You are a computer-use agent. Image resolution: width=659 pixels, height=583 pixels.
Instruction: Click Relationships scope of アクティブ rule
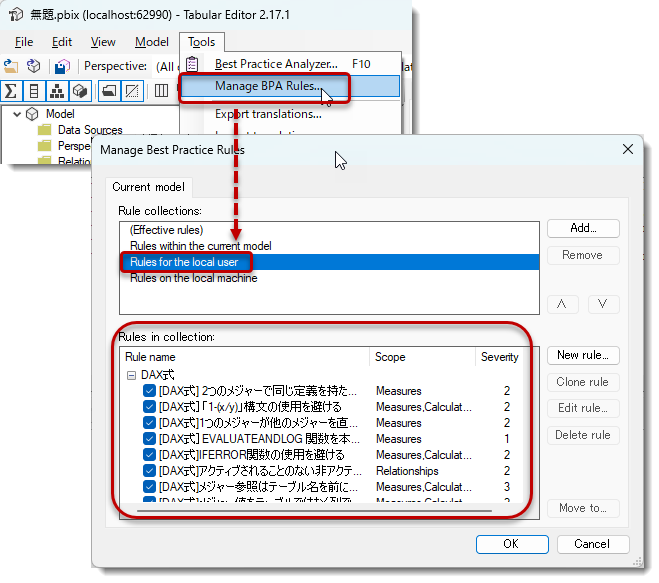coord(407,471)
